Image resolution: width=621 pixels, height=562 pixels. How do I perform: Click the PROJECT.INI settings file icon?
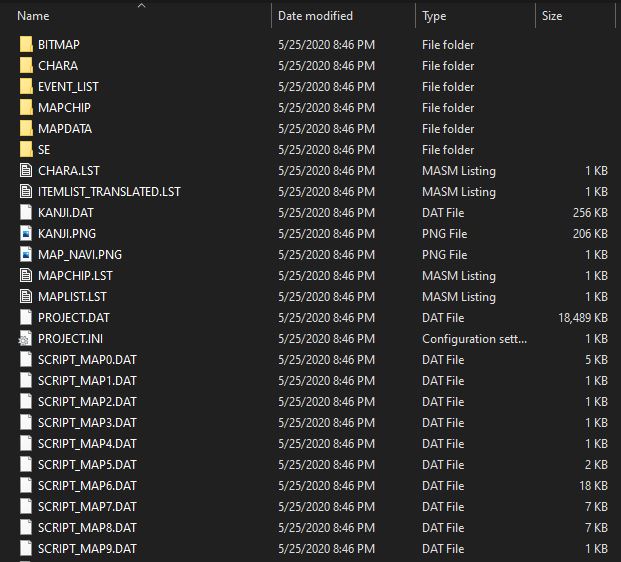click(x=26, y=339)
